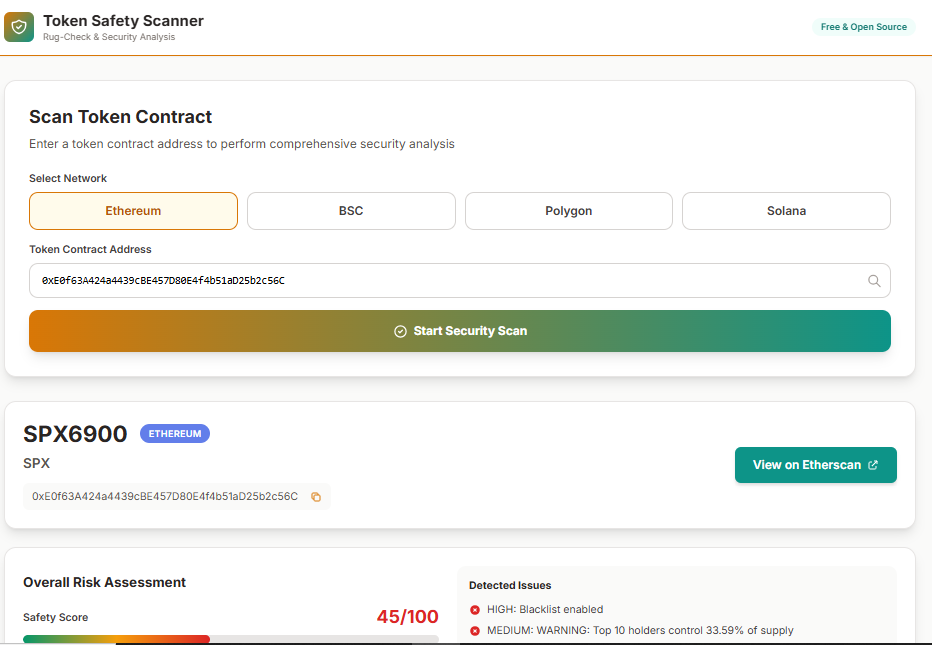Click the red error icon beside MEDIUM warning

pos(475,630)
